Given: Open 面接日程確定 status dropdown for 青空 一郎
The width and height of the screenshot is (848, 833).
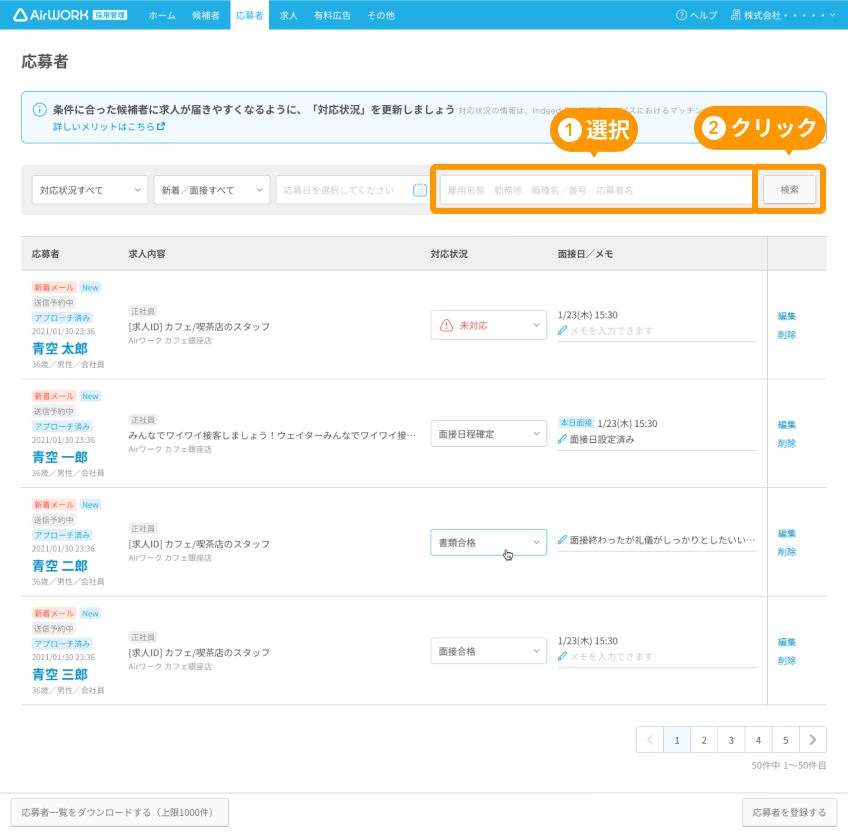Looking at the screenshot, I should 488,434.
